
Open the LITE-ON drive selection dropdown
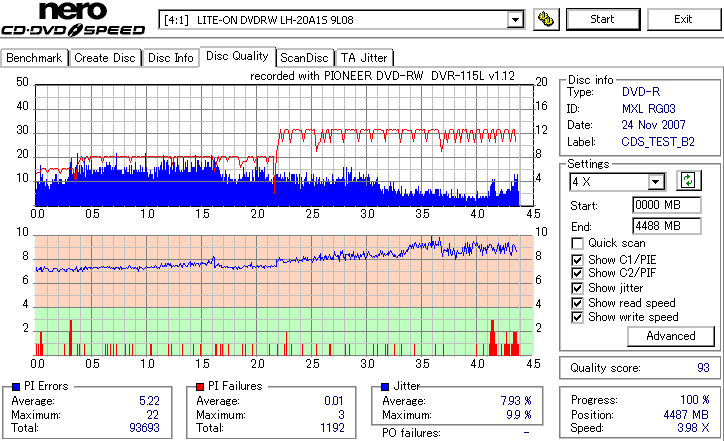pyautogui.click(x=515, y=20)
